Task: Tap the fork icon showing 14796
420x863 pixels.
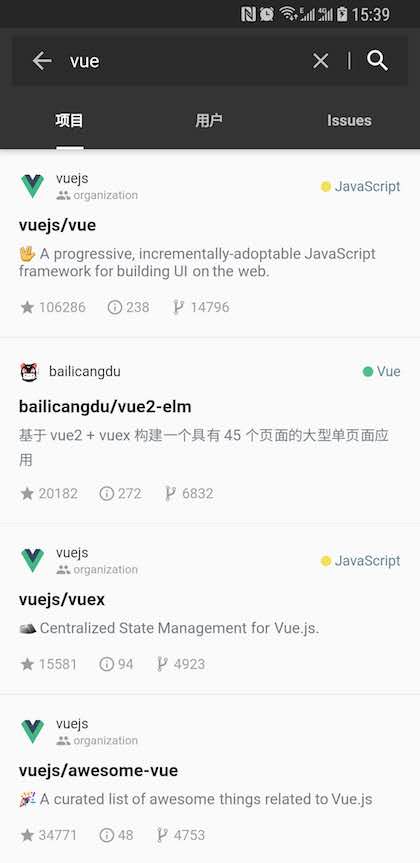Action: pyautogui.click(x=178, y=307)
